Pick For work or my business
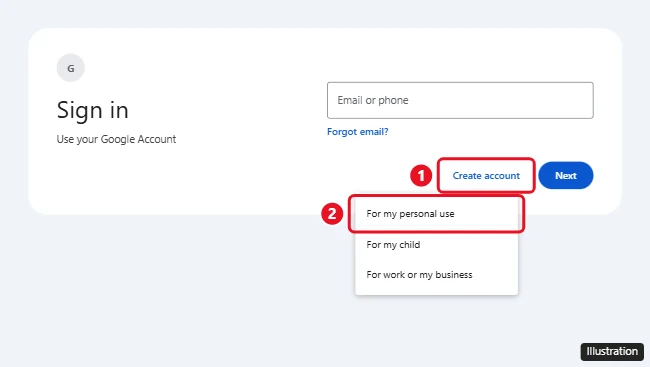Viewport: 650px width, 367px height. pyautogui.click(x=437, y=275)
